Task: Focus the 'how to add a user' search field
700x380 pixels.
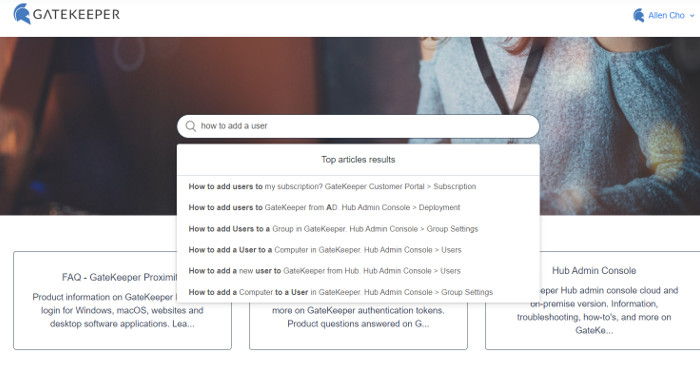Action: coord(358,126)
